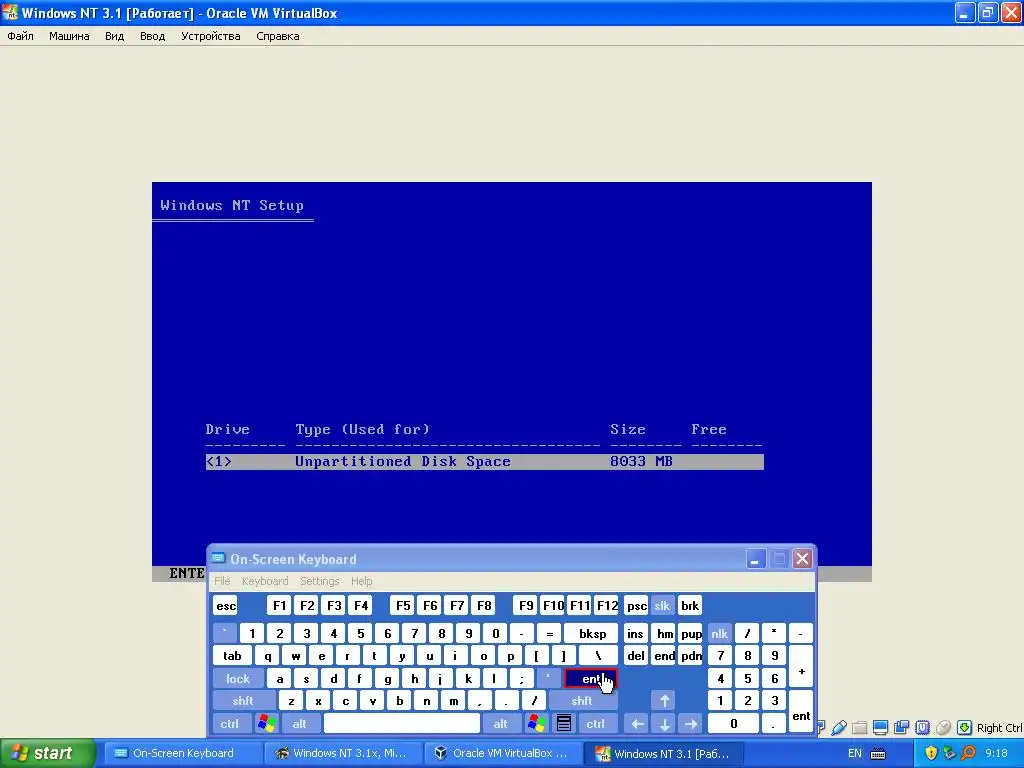Click the VirtualBox USB devices status icon
The image size is (1024, 768).
839,727
